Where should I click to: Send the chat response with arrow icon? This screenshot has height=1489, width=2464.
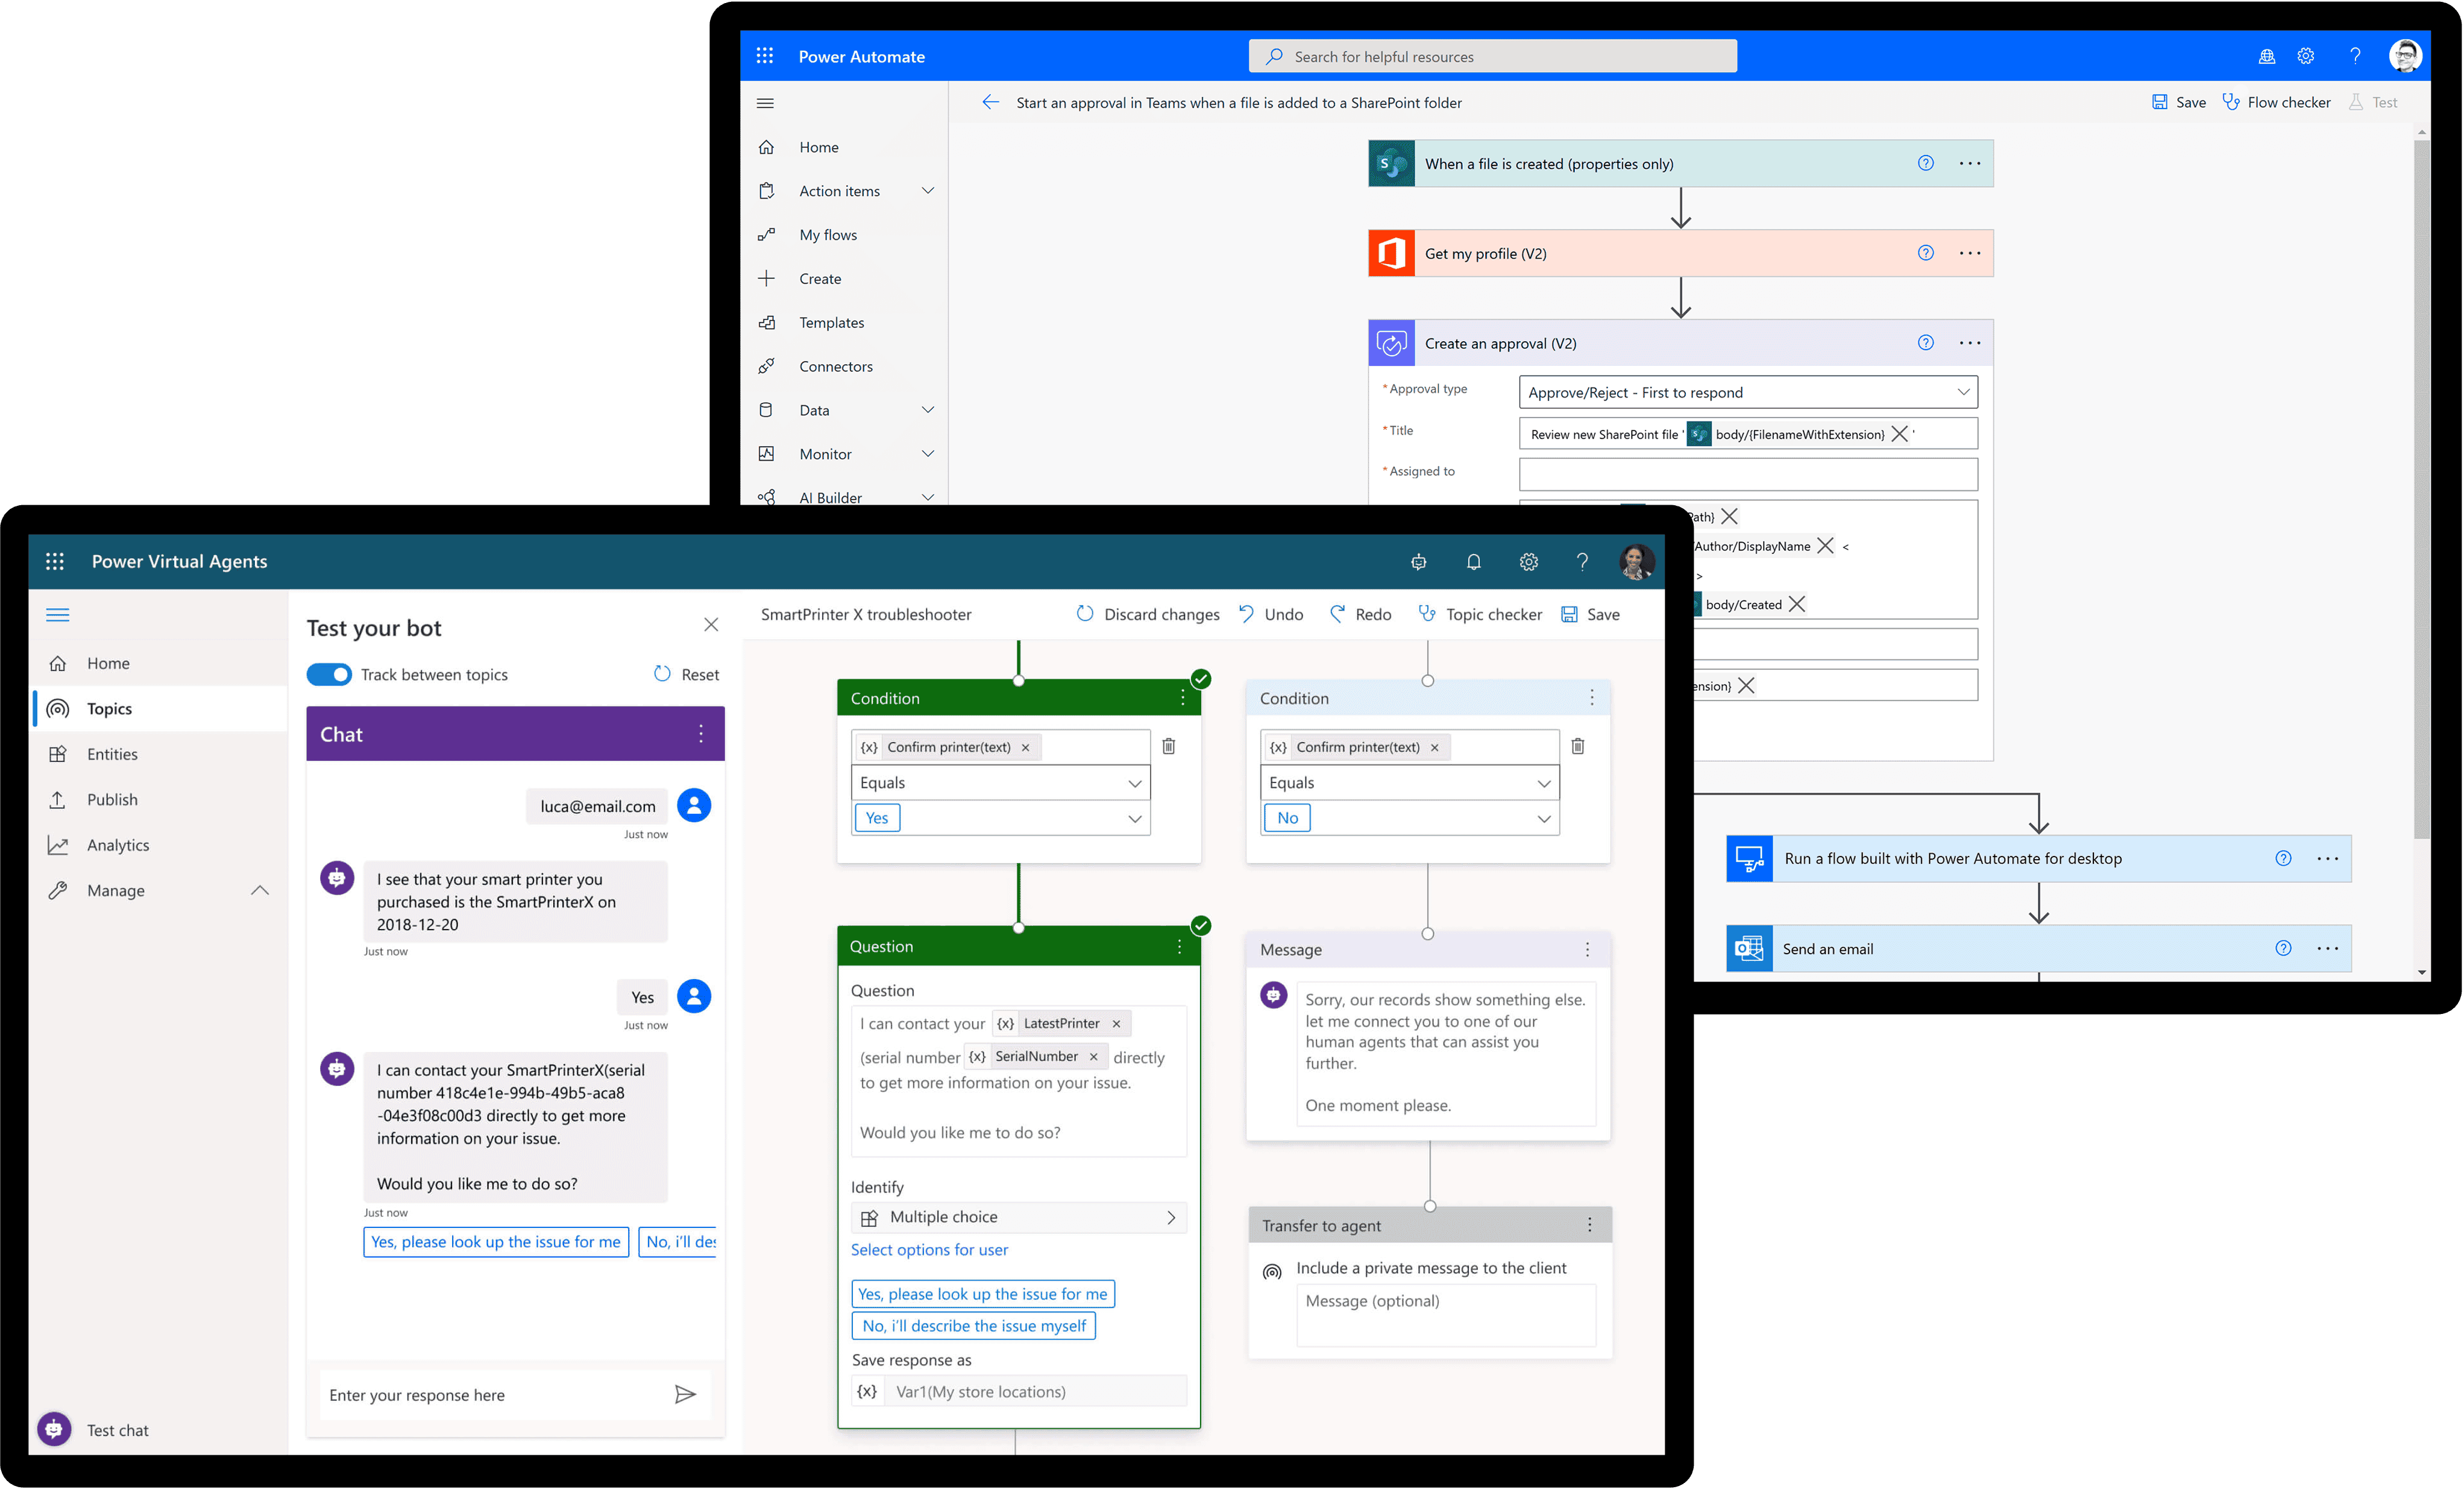tap(685, 1394)
